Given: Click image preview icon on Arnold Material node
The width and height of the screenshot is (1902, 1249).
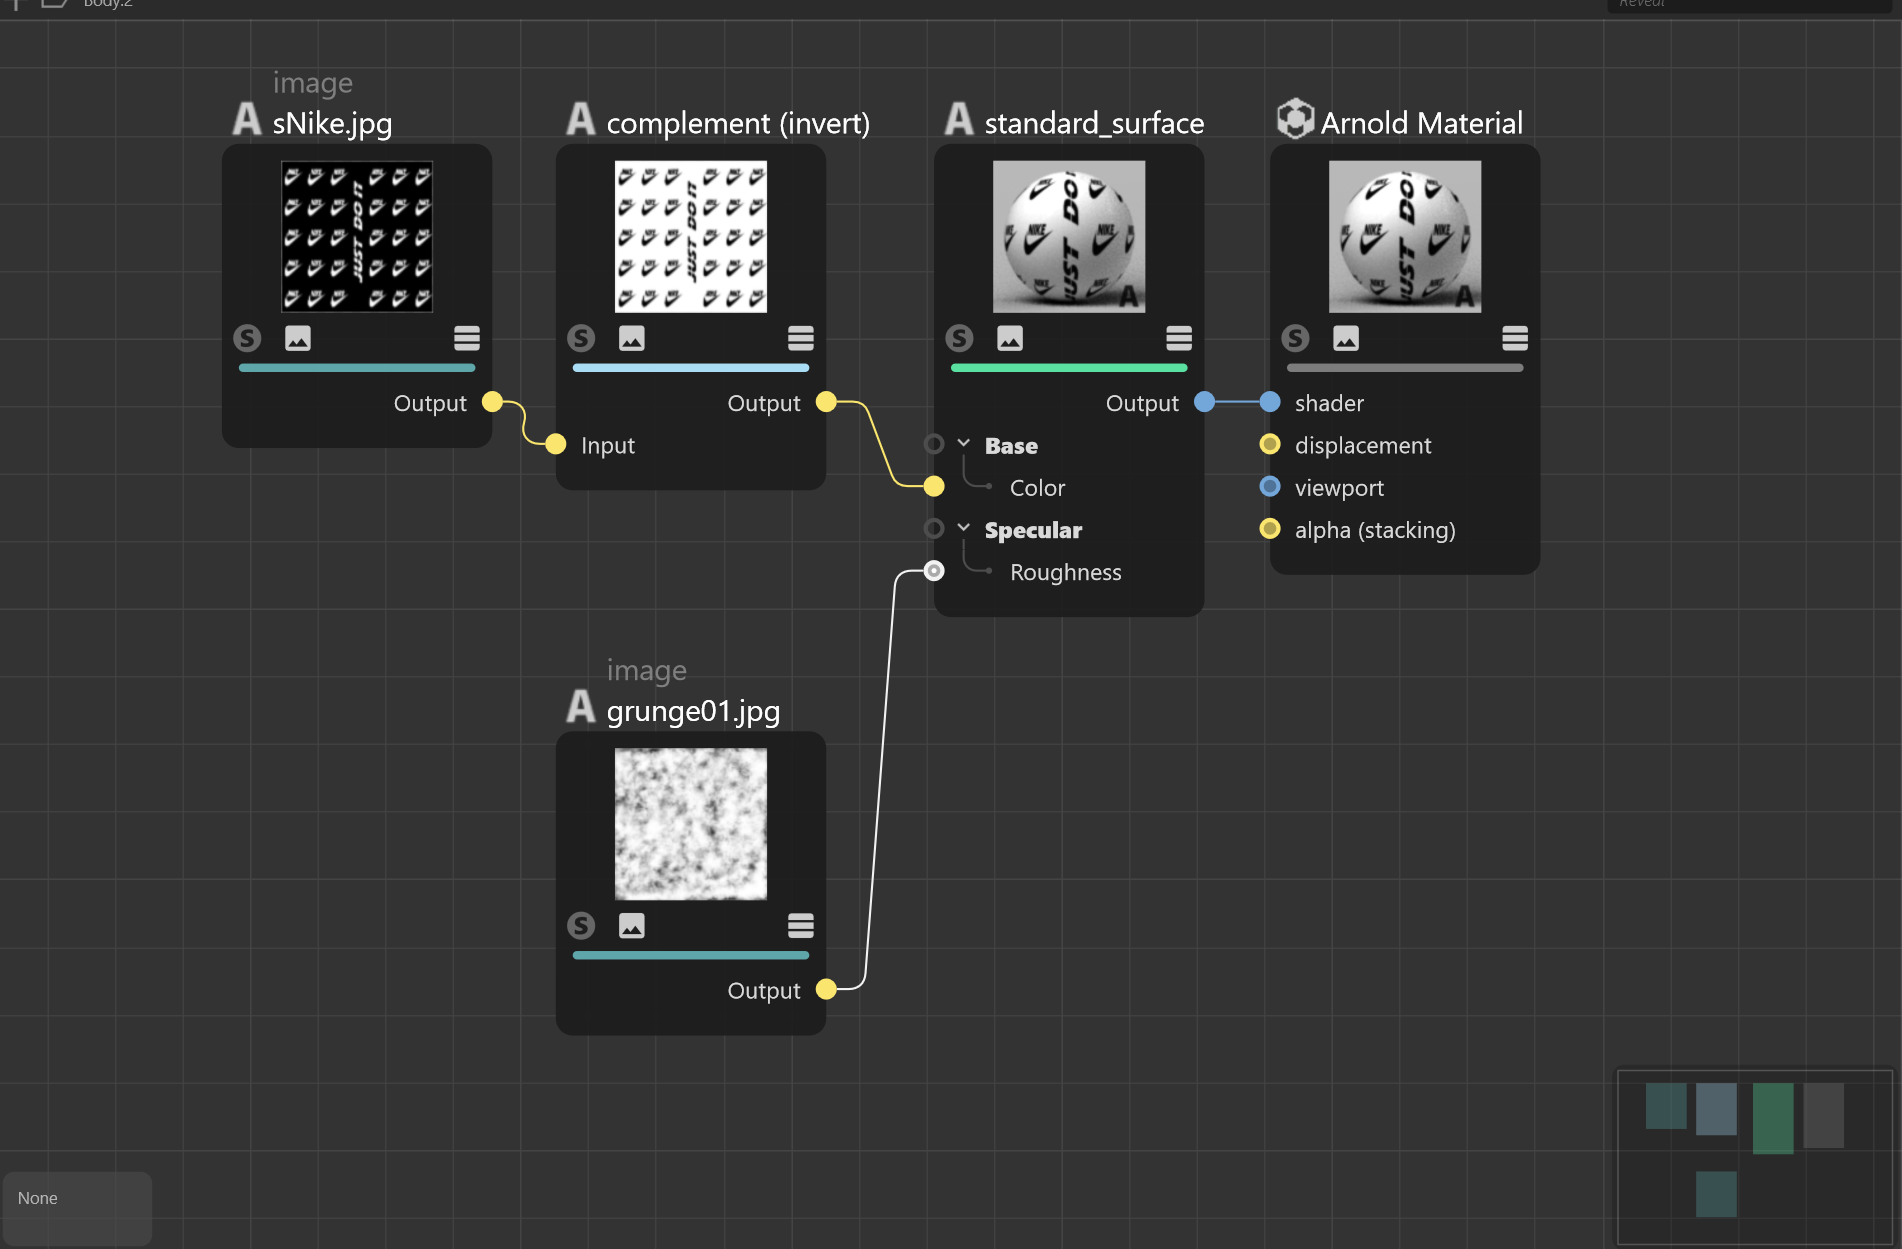Looking at the screenshot, I should [x=1346, y=338].
